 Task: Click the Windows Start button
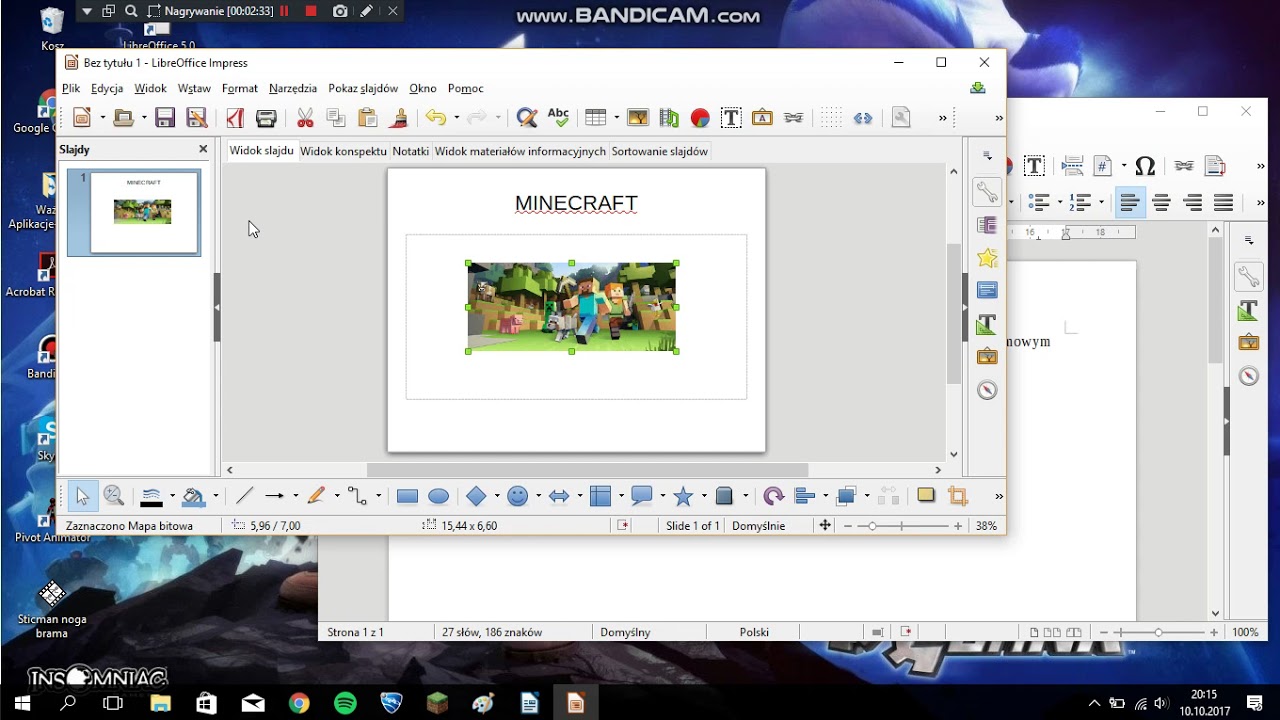tap(22, 703)
